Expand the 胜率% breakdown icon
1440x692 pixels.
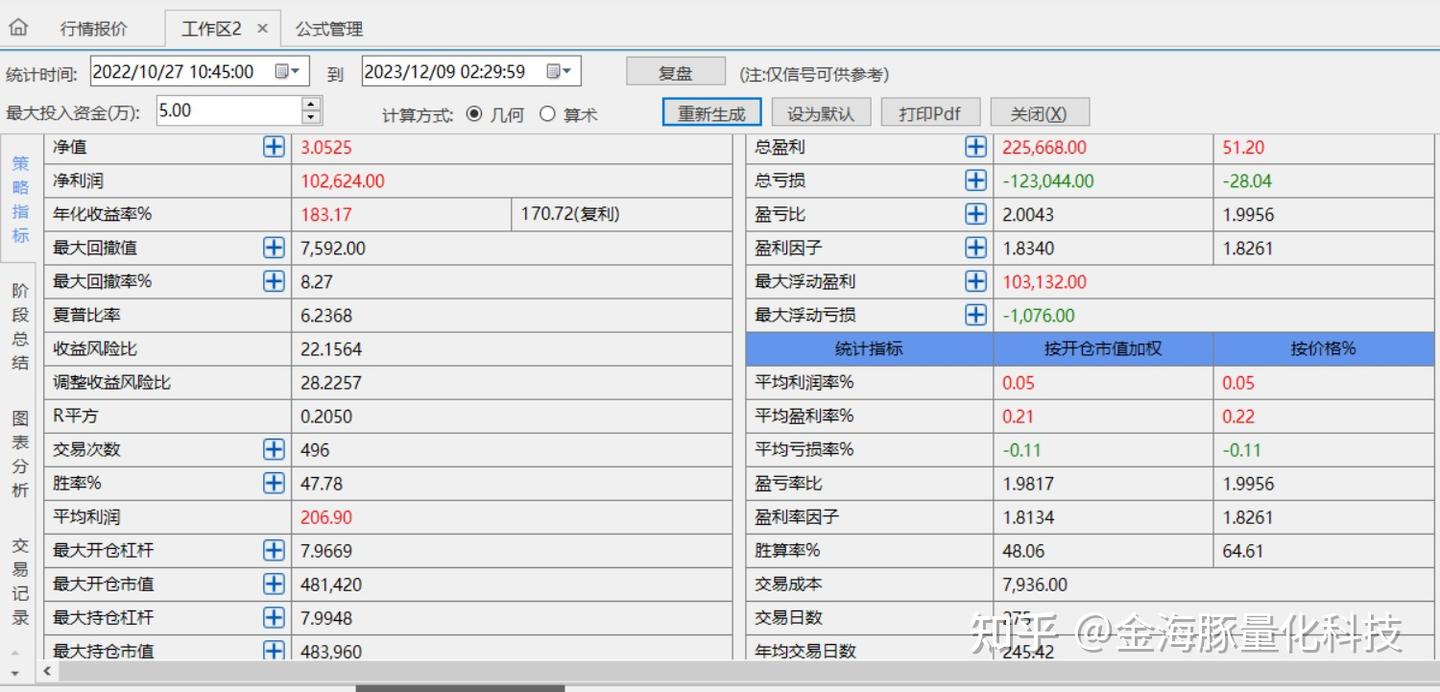273,482
